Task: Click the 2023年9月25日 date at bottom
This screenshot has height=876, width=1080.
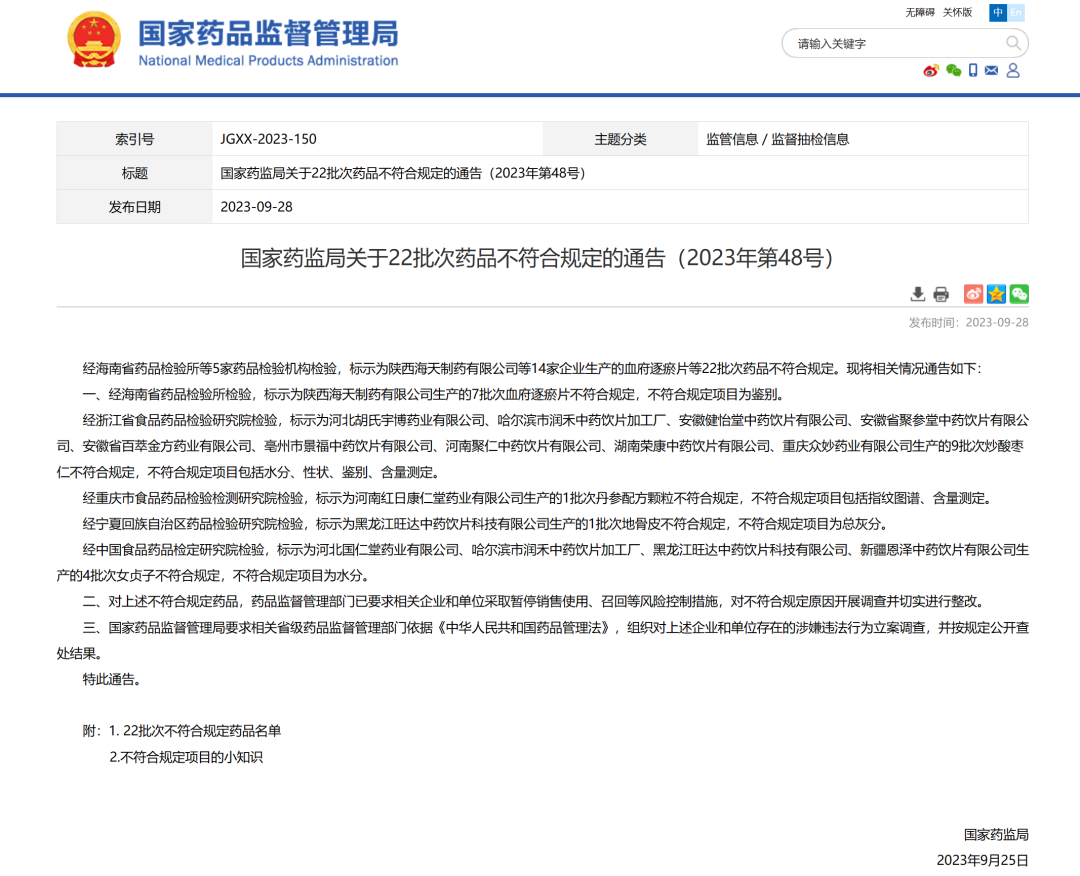Action: pos(983,860)
